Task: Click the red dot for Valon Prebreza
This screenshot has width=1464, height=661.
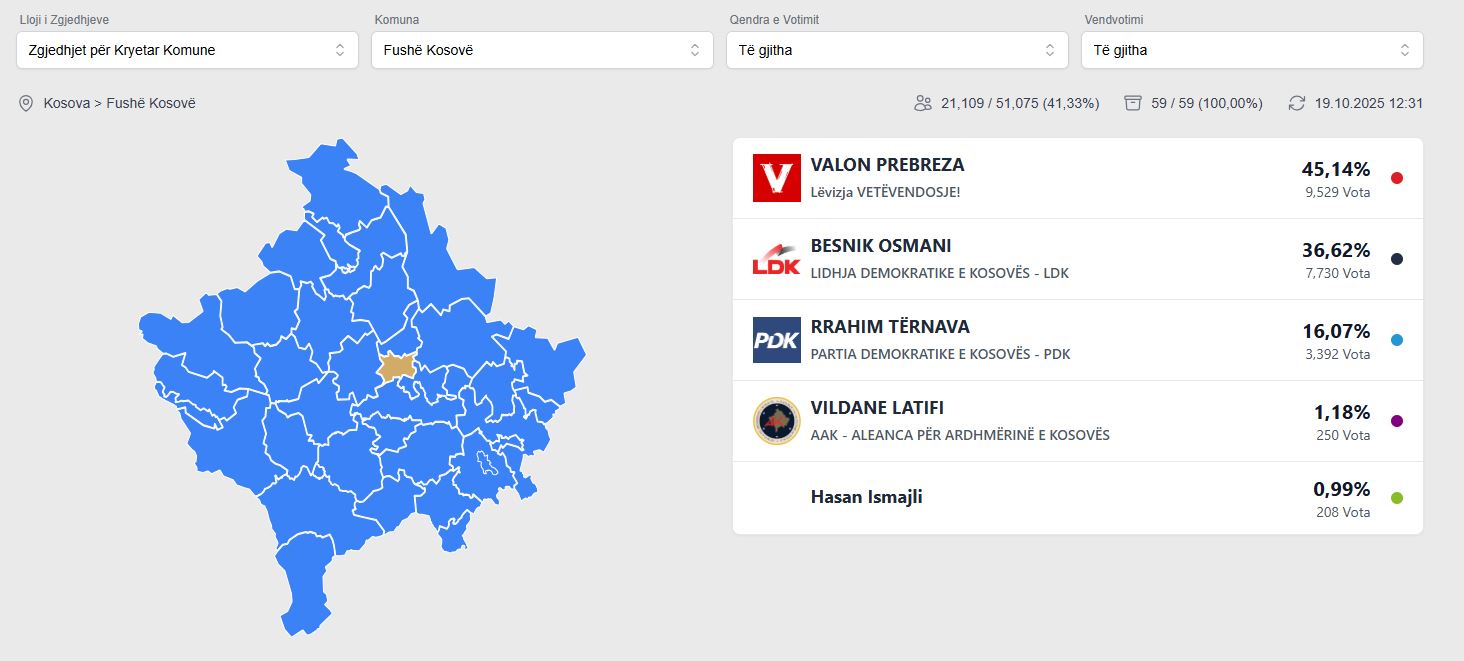Action: (x=1397, y=178)
